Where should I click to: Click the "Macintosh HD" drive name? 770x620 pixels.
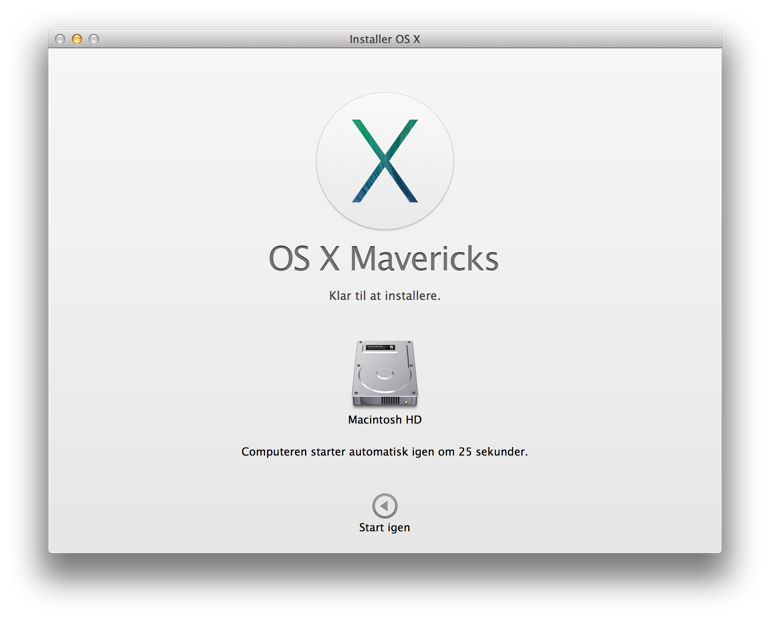[385, 420]
